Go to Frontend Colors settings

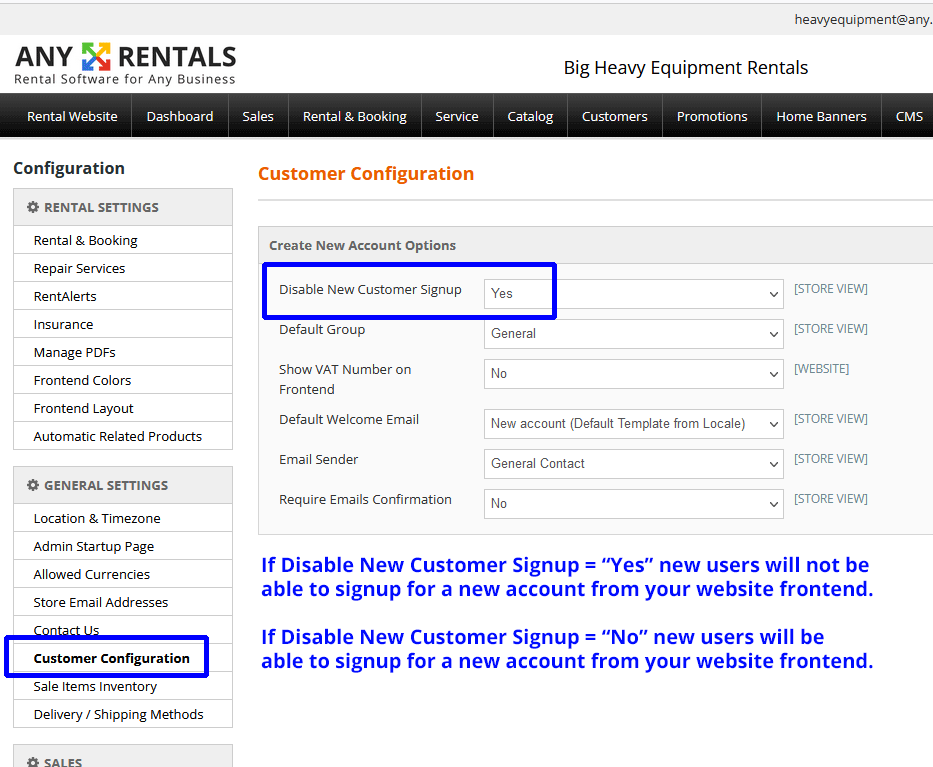coord(82,380)
